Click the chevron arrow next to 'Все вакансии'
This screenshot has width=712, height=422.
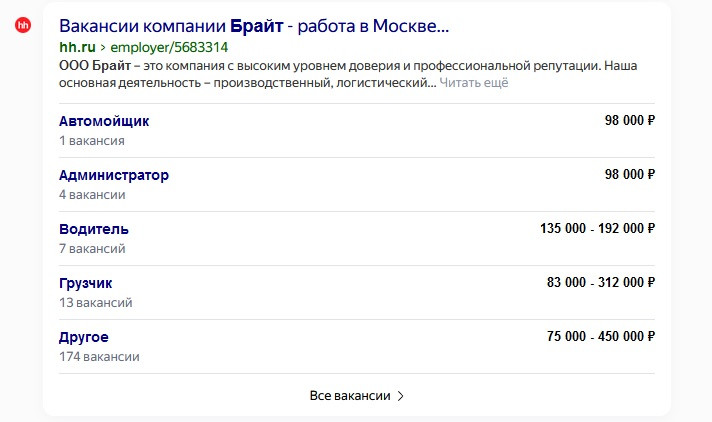pos(400,396)
